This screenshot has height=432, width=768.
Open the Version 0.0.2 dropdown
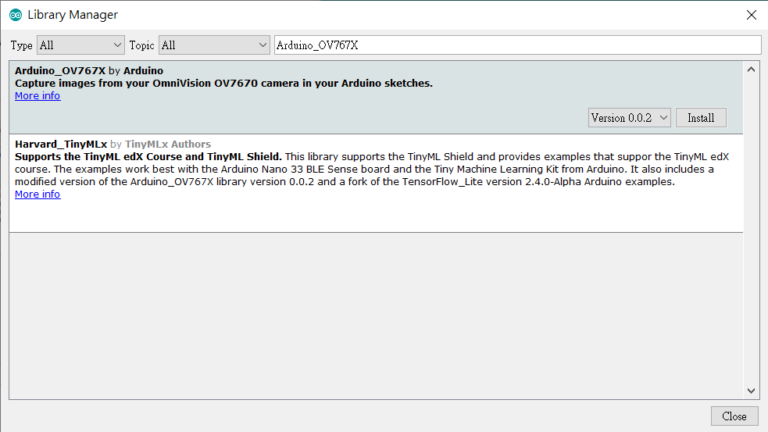[x=630, y=118]
